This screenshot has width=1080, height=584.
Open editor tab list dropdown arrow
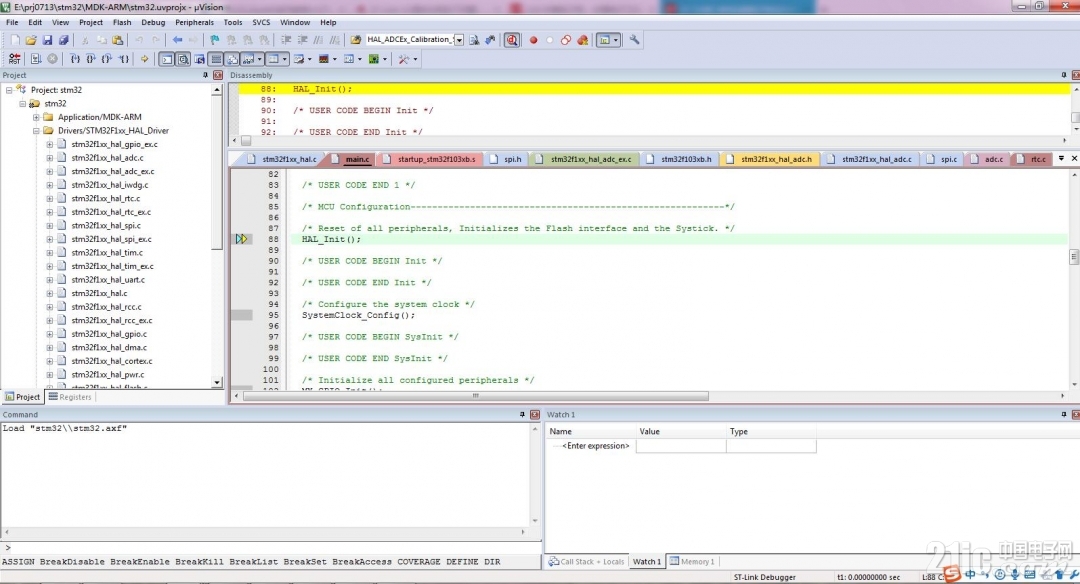click(x=1061, y=158)
